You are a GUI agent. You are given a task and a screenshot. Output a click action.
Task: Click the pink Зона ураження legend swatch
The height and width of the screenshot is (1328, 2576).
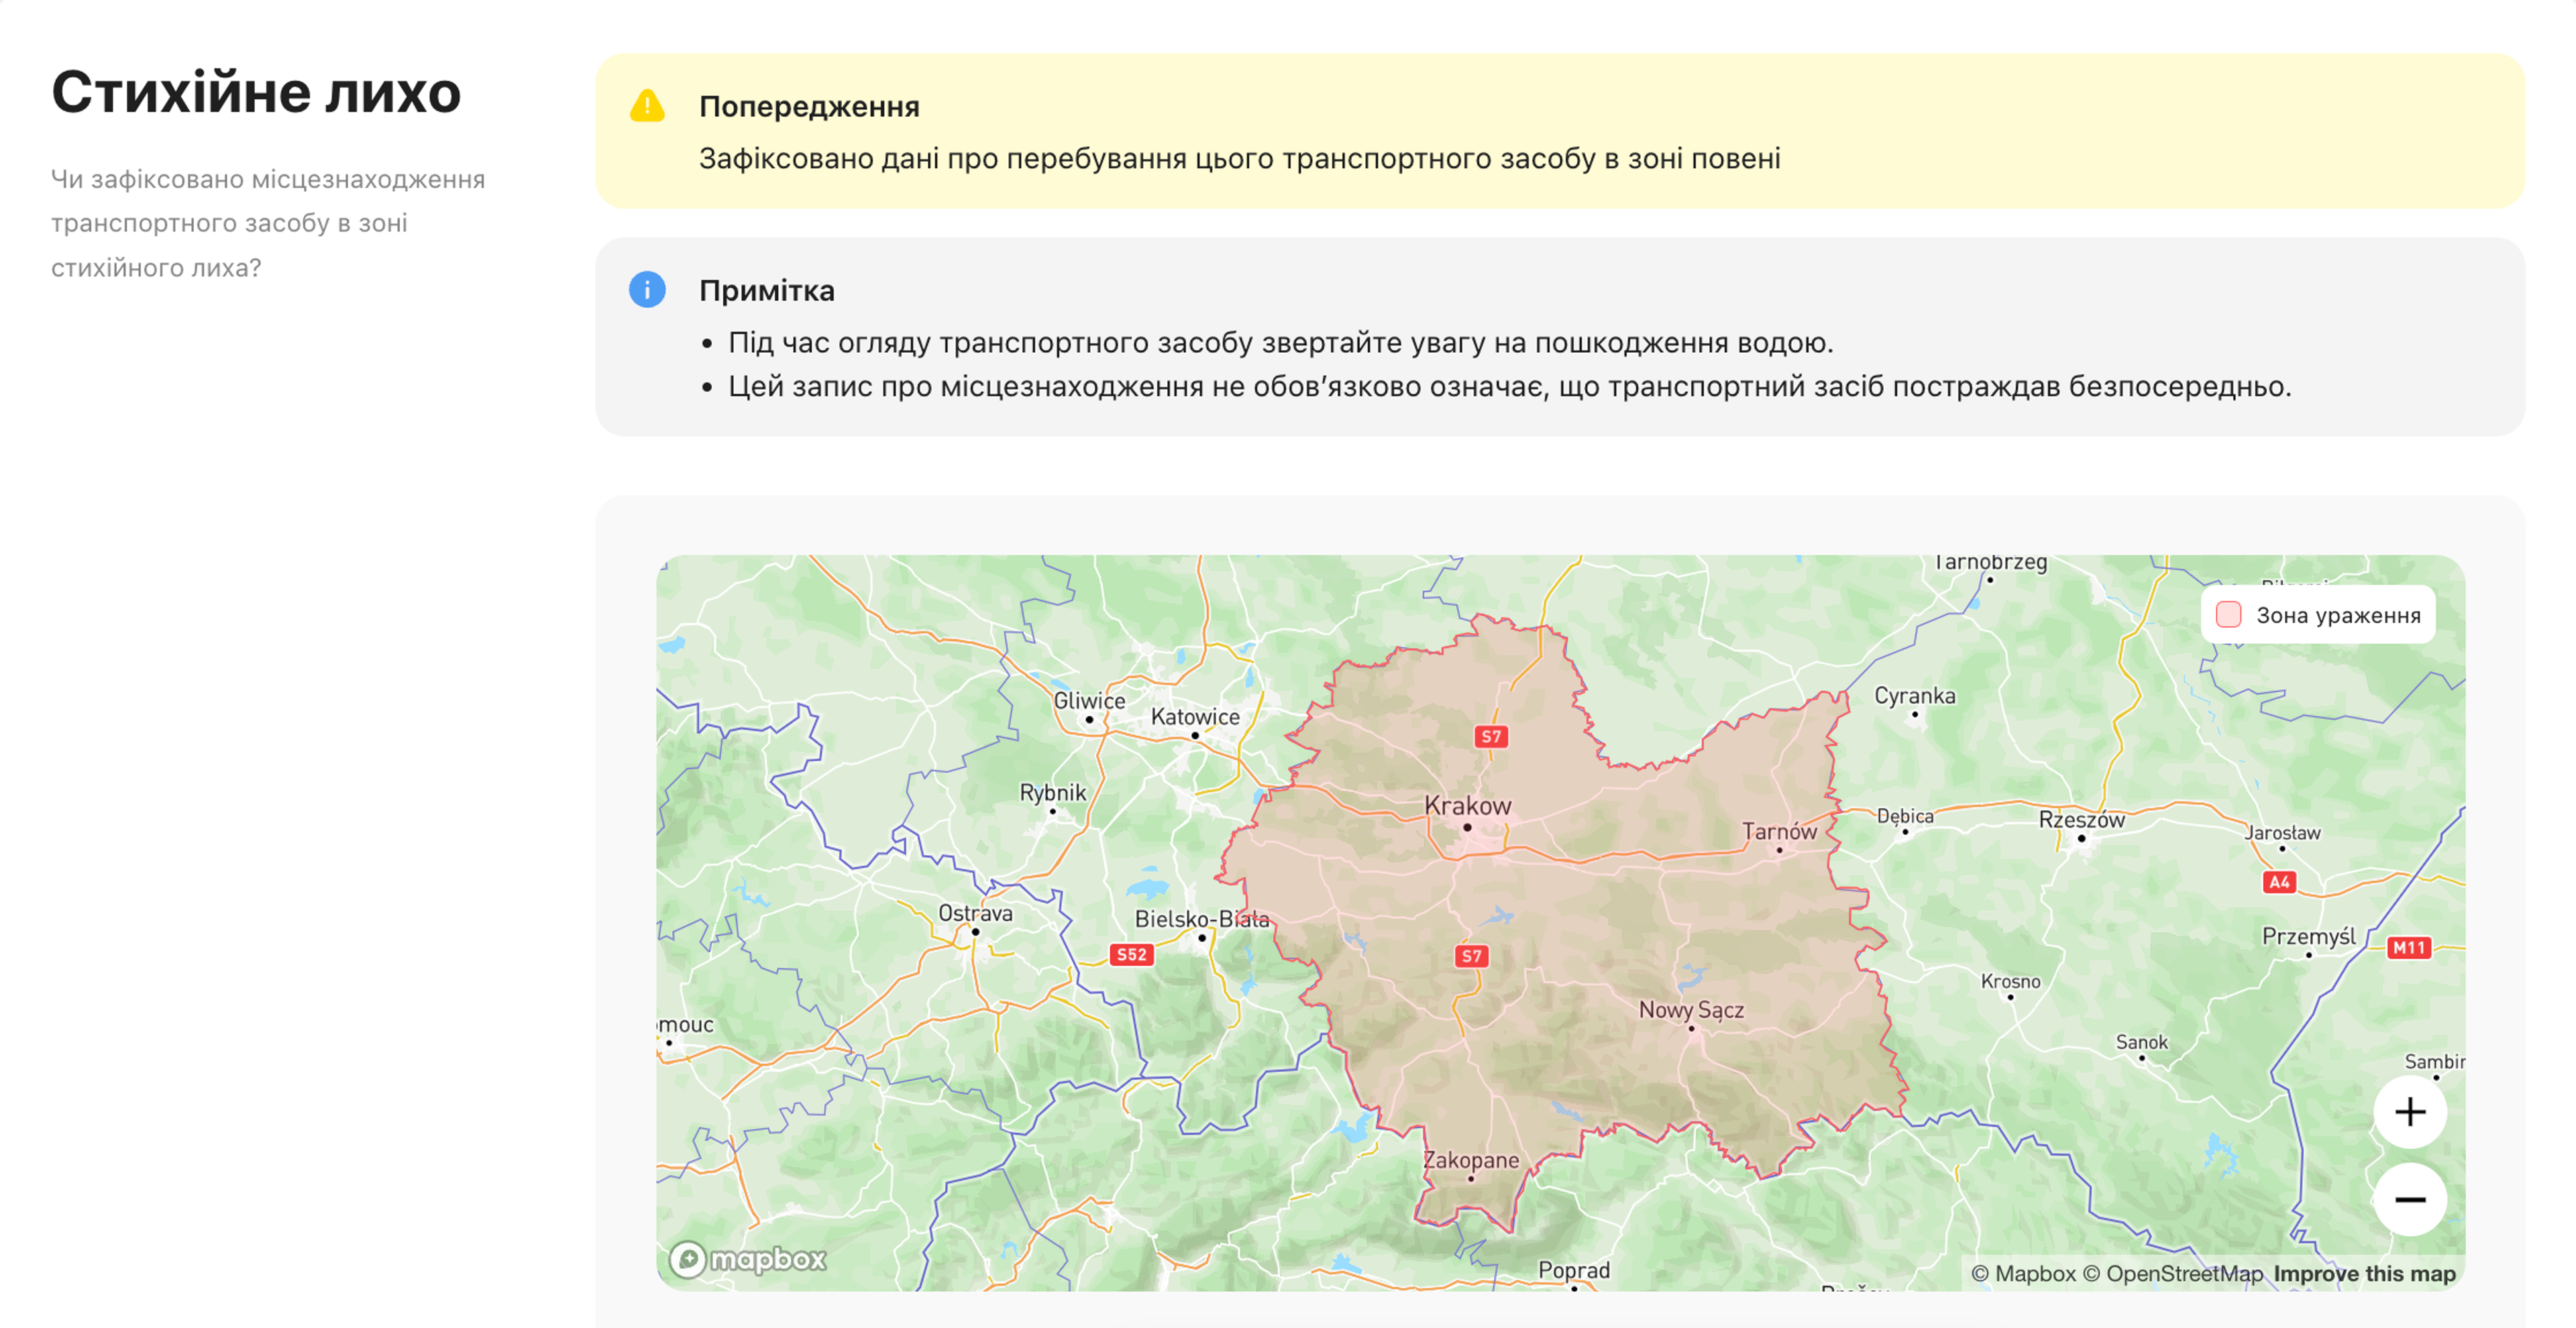2228,615
